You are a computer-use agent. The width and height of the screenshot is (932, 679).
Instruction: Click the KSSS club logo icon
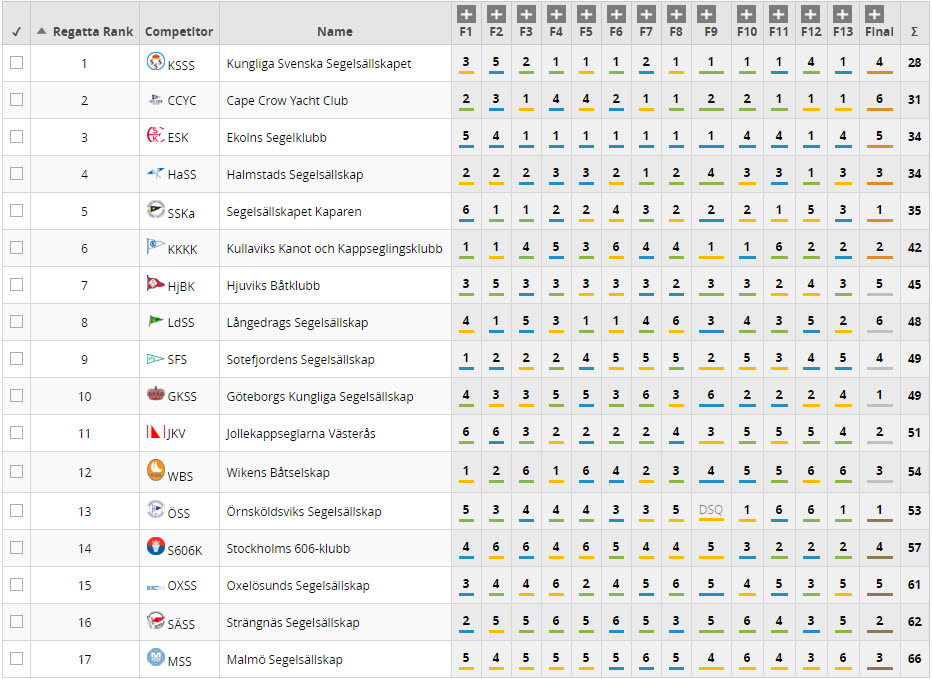tap(155, 63)
